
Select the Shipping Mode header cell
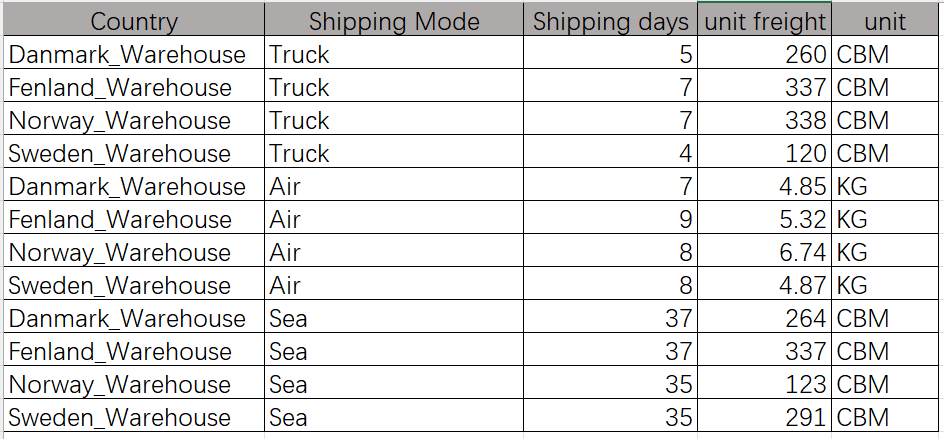(394, 19)
